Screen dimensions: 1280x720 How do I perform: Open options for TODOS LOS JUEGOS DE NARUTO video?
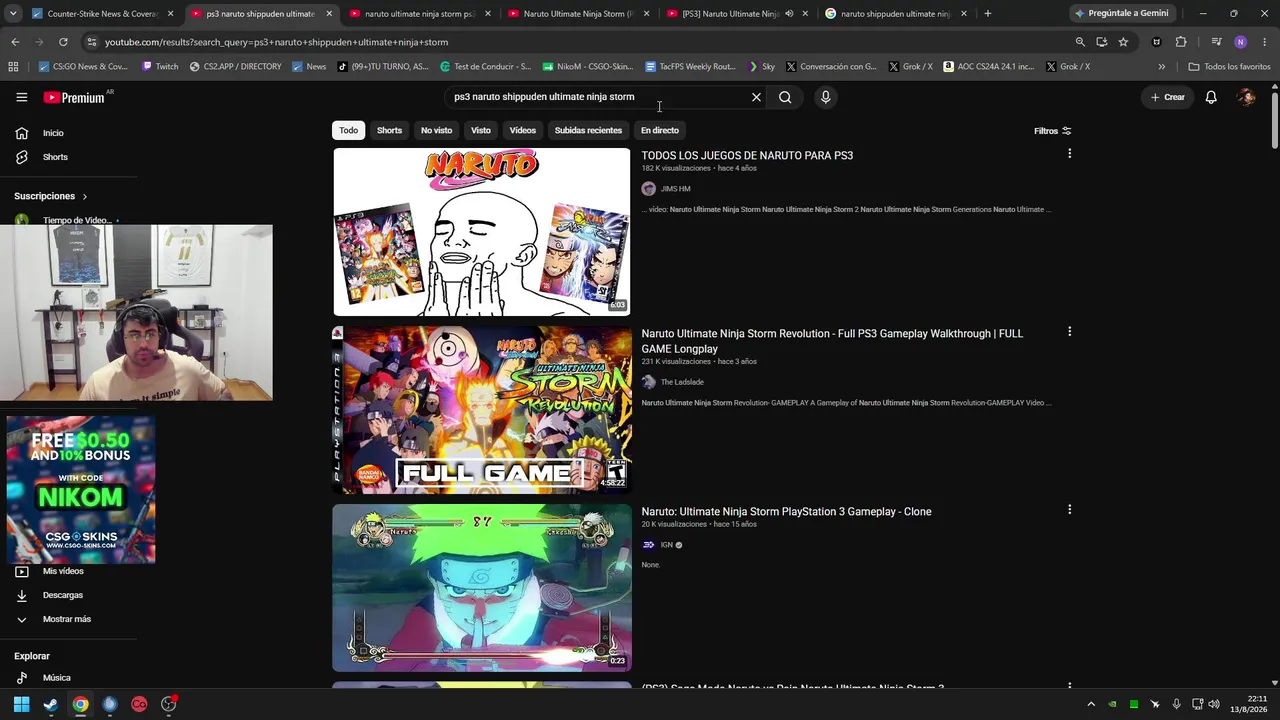click(x=1069, y=154)
